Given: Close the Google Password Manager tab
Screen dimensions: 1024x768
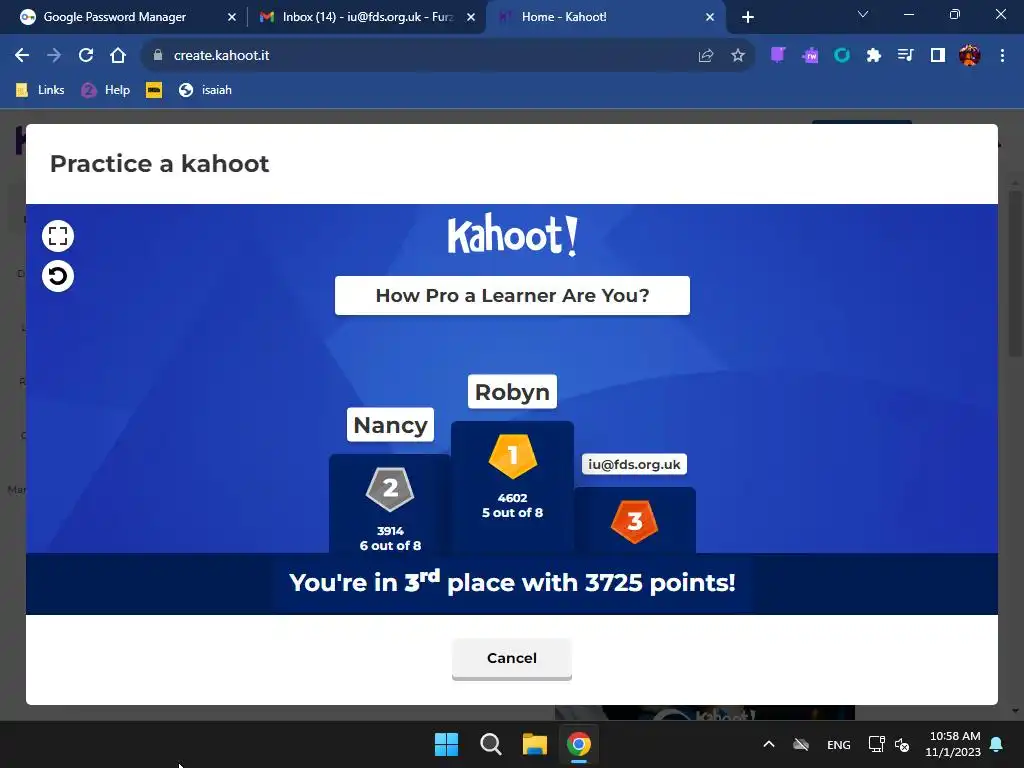Looking at the screenshot, I should [x=231, y=17].
